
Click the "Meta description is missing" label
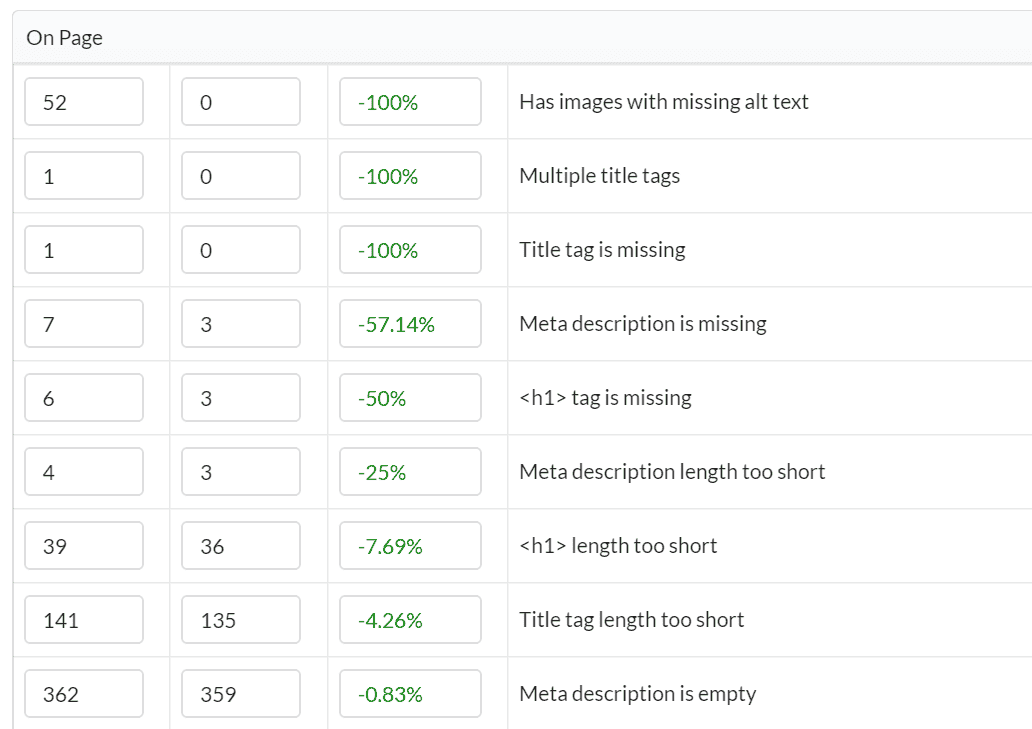(x=642, y=323)
